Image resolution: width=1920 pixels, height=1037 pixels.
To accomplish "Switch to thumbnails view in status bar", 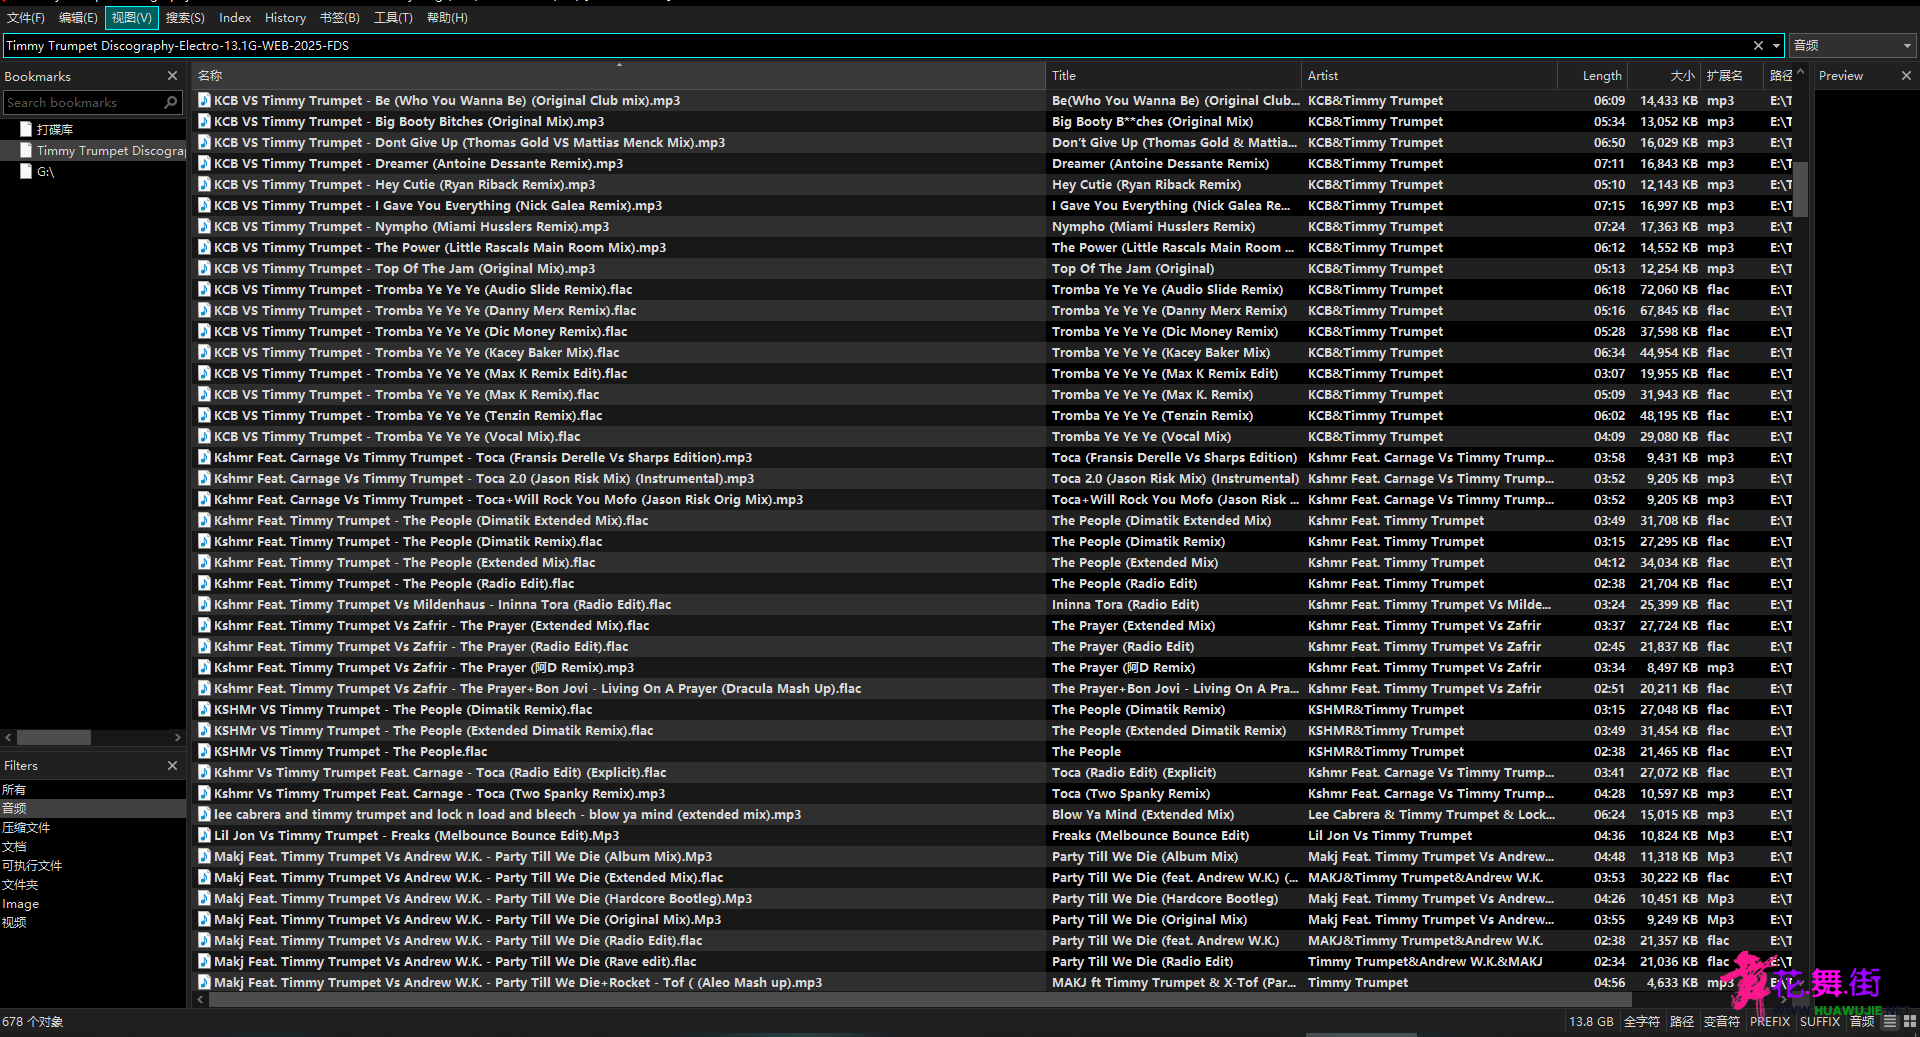I will 1910,1021.
